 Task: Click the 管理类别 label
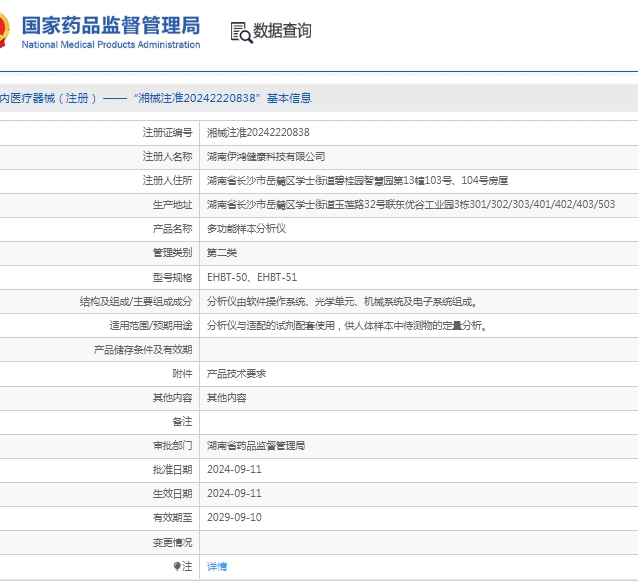173,253
